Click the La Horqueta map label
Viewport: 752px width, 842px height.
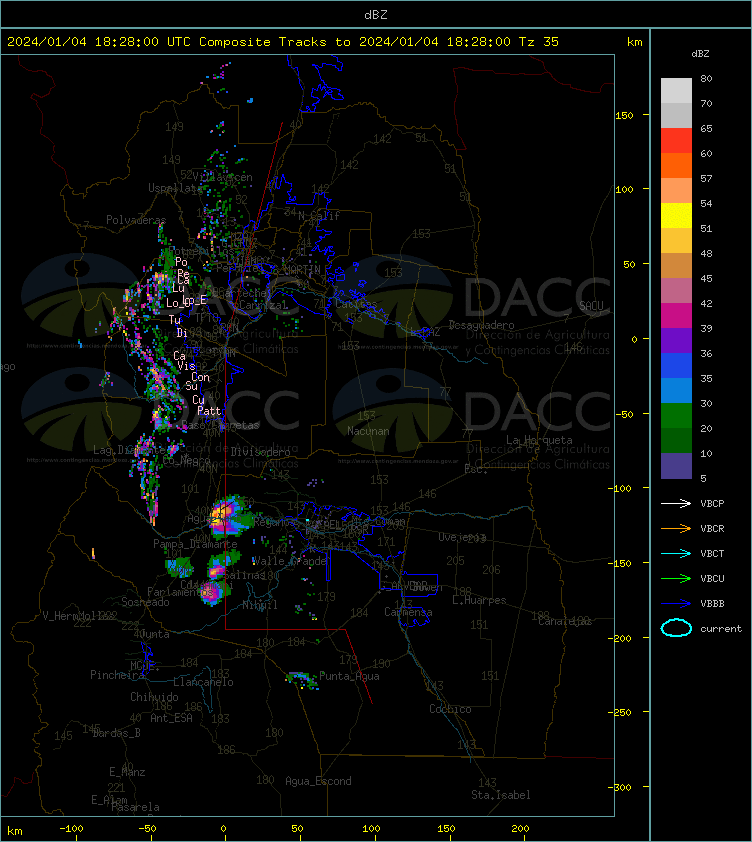[x=539, y=440]
